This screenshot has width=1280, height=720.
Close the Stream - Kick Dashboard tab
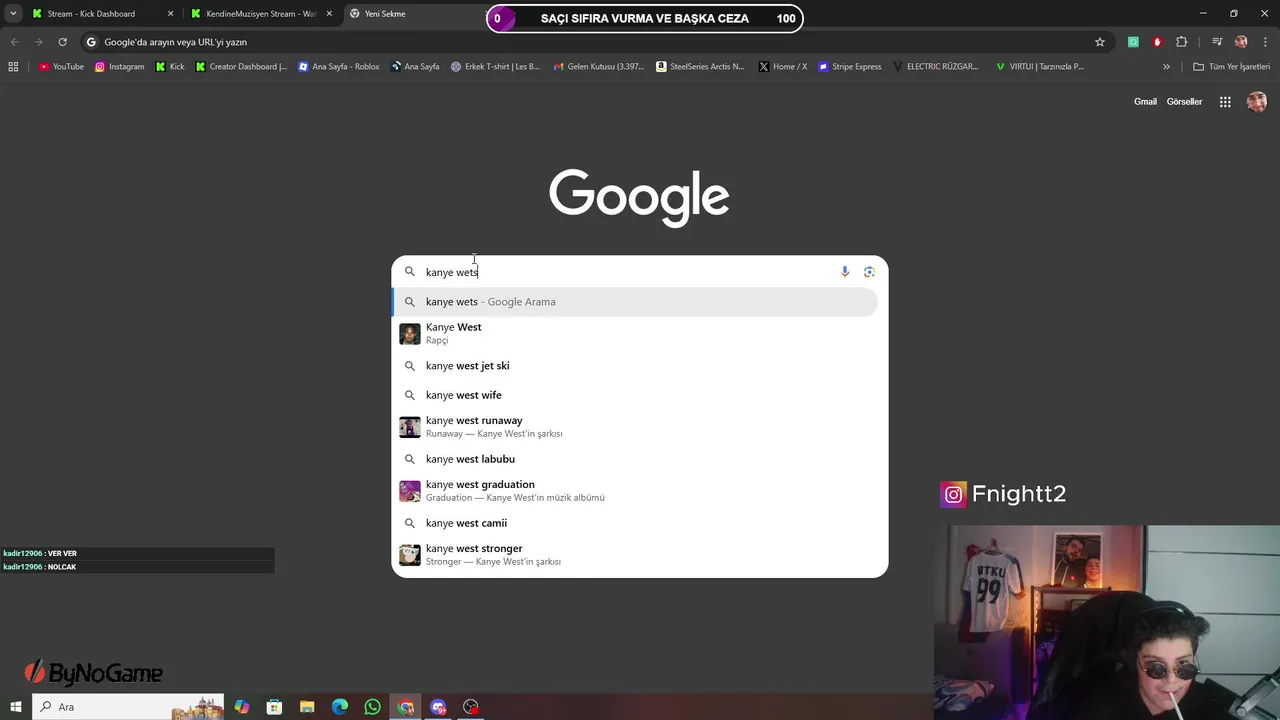[x=170, y=14]
